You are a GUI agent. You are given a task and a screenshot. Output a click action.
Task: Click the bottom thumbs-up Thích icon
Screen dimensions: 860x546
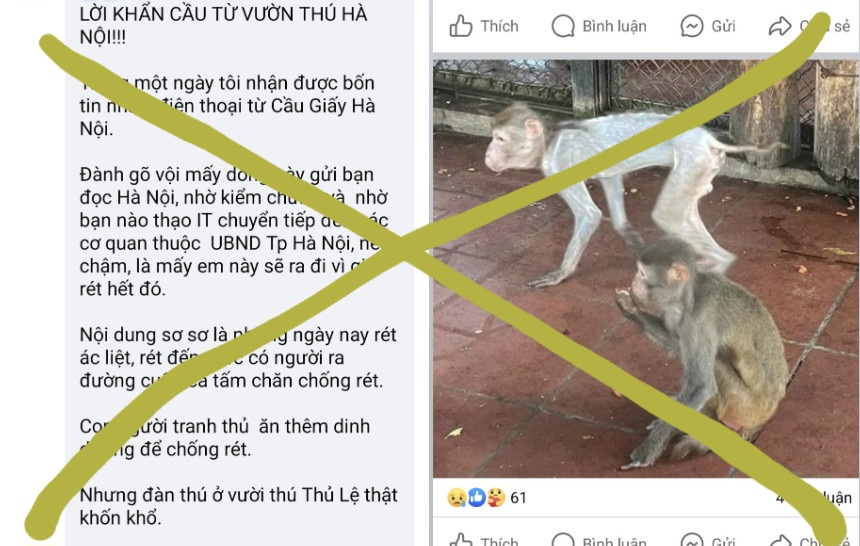tap(461, 540)
